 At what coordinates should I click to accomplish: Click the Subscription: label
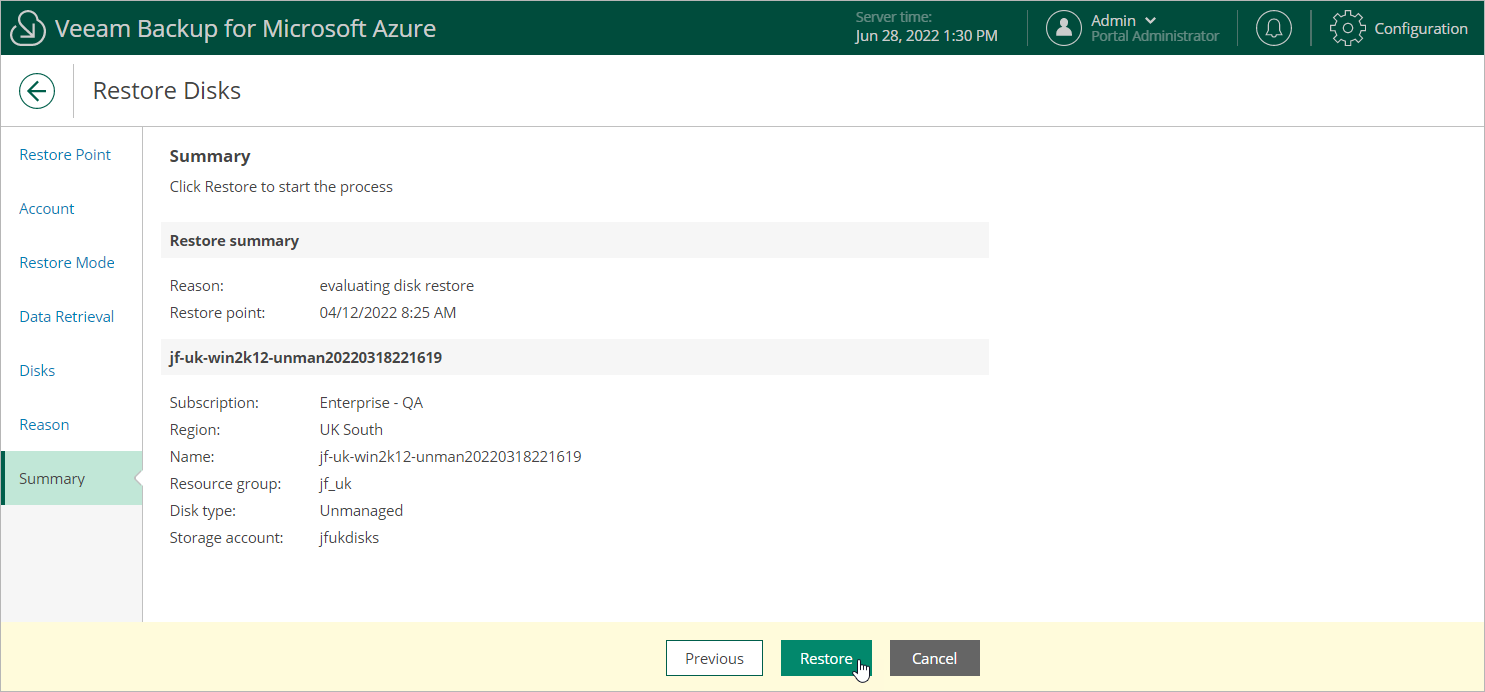click(214, 403)
